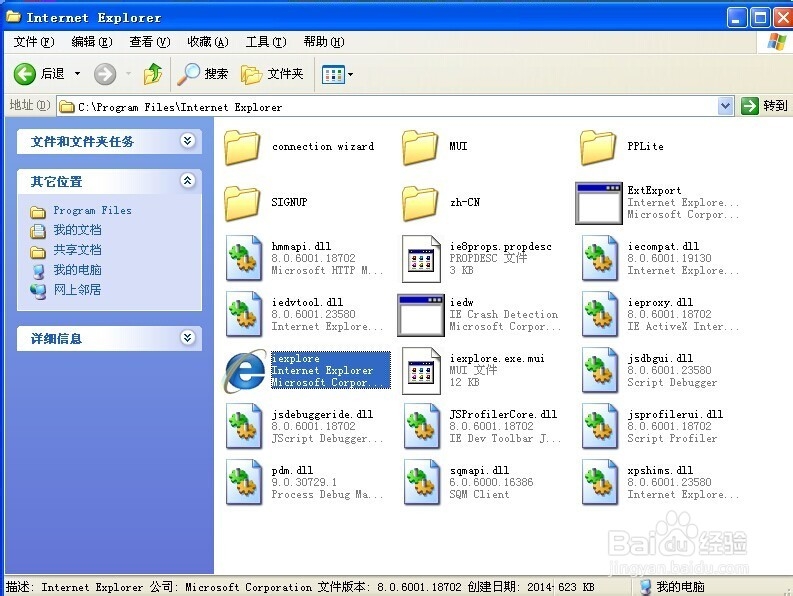
Task: Open the Views layout icon
Action: click(x=333, y=75)
